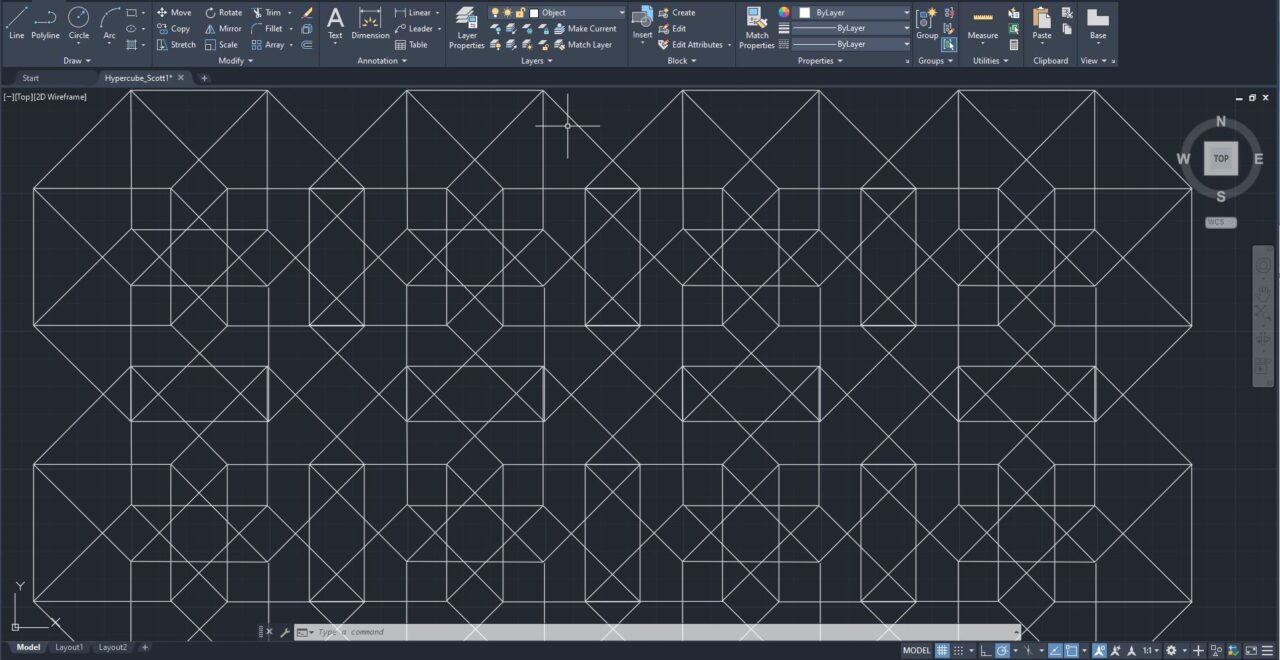Open the Layer Properties manager
The width and height of the screenshot is (1280, 660).
[x=466, y=29]
